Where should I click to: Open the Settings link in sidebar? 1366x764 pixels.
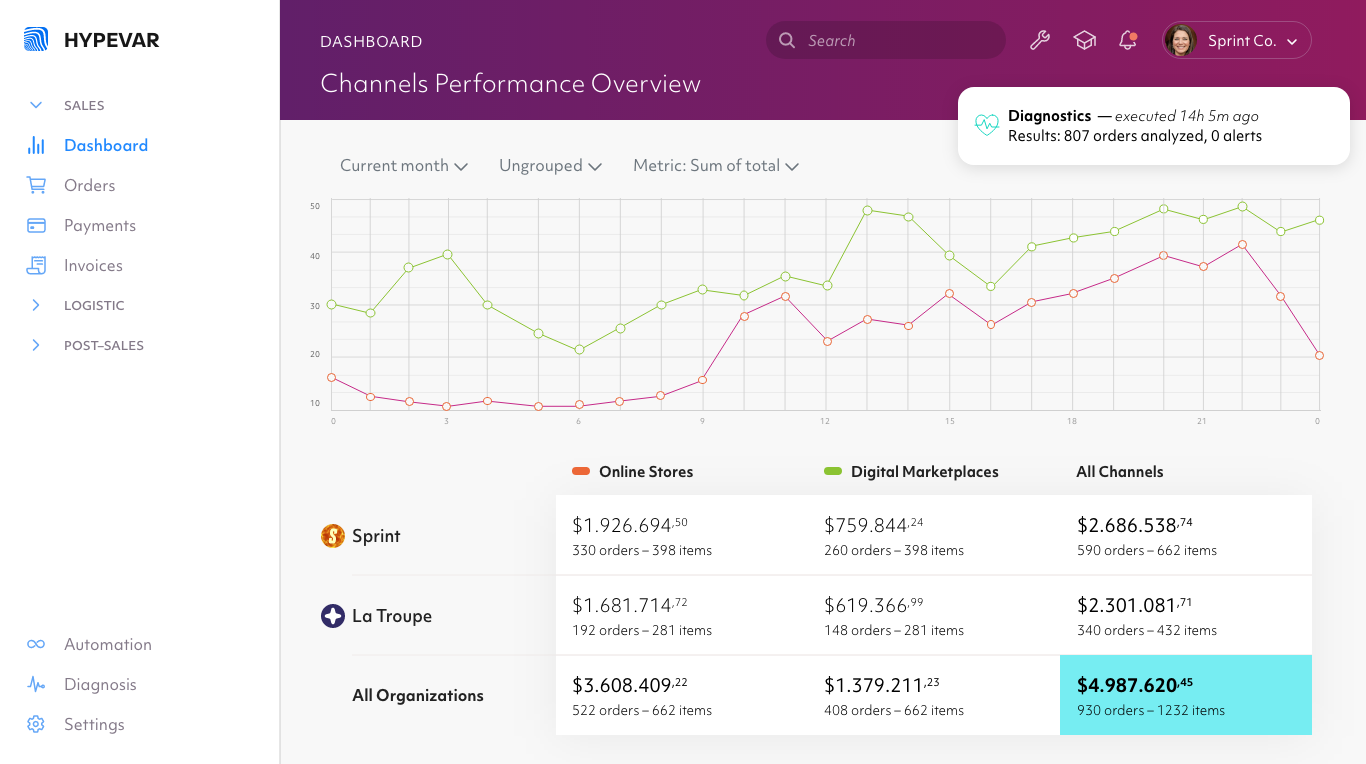coord(94,724)
